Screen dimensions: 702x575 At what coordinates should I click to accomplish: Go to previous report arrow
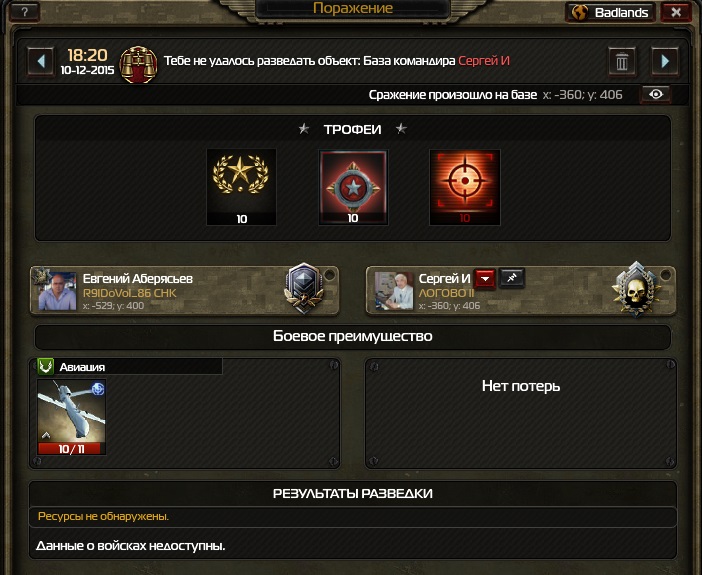coord(41,61)
